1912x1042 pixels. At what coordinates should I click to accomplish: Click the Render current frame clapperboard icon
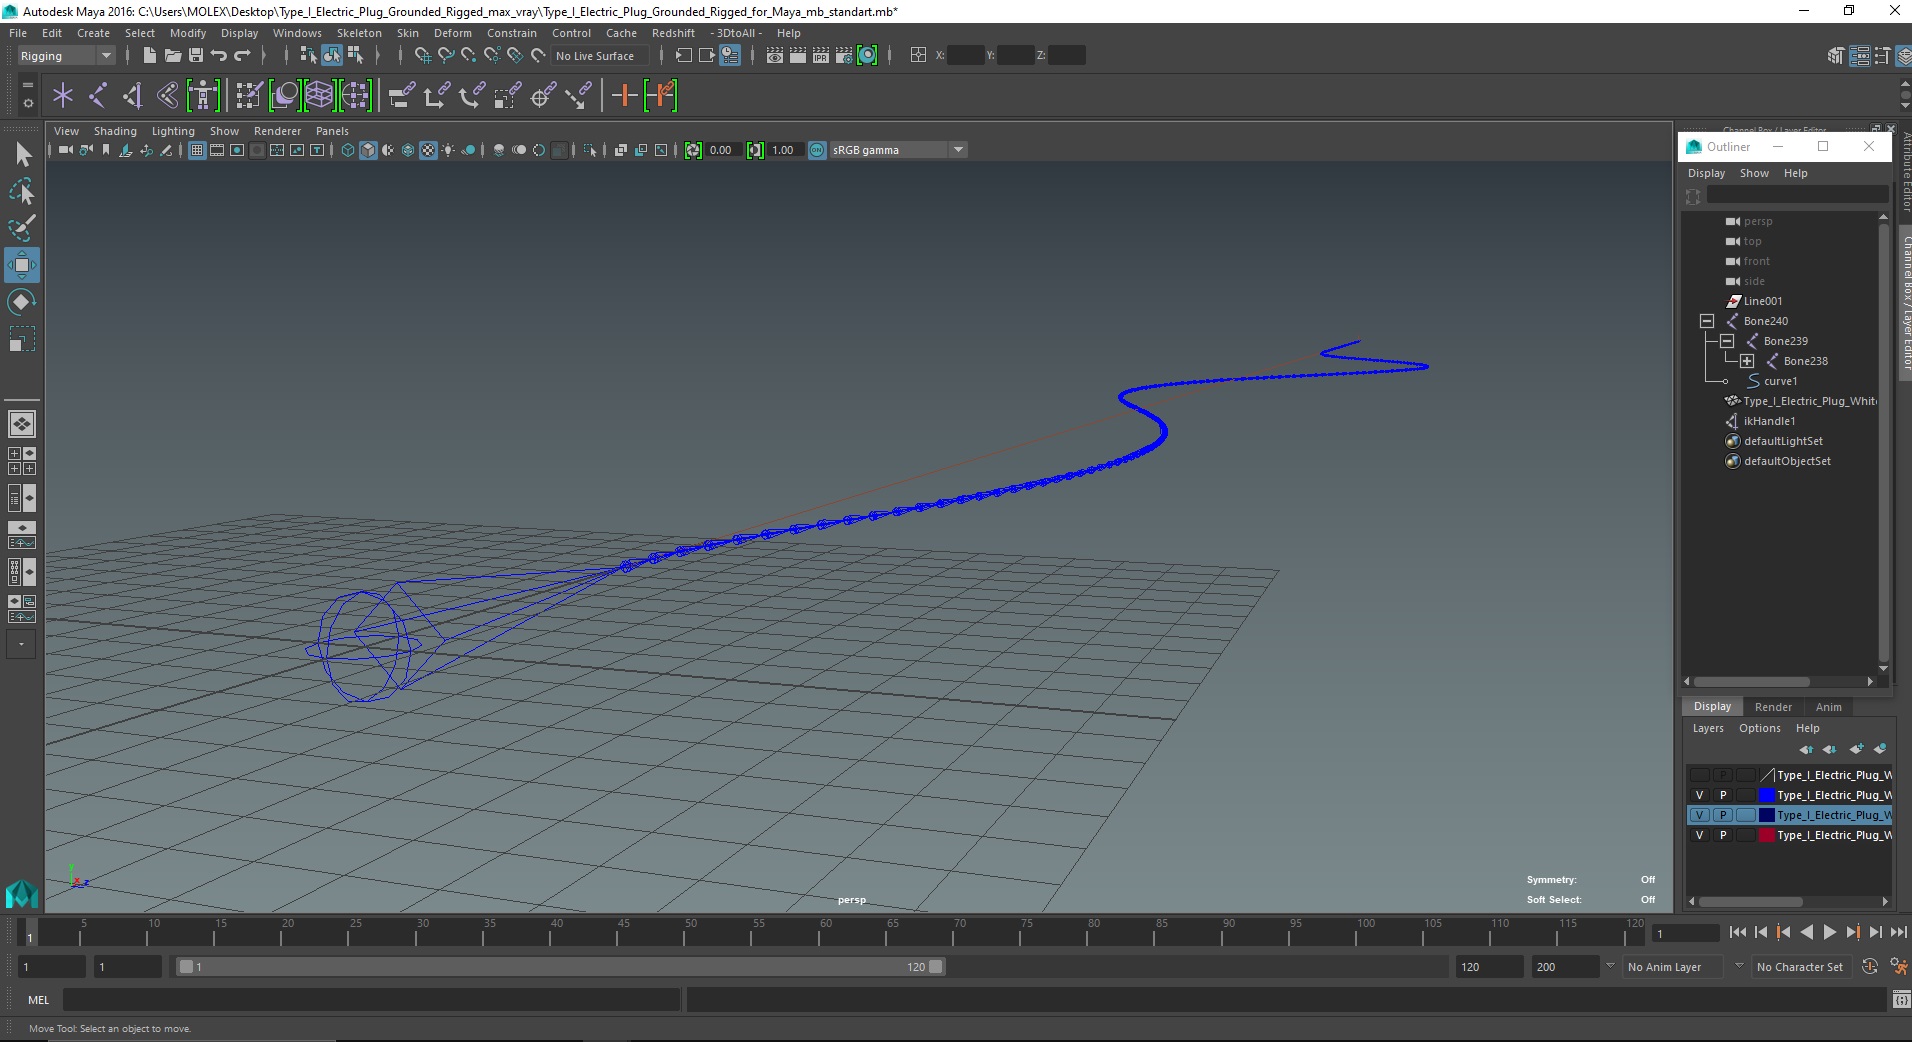click(x=797, y=56)
